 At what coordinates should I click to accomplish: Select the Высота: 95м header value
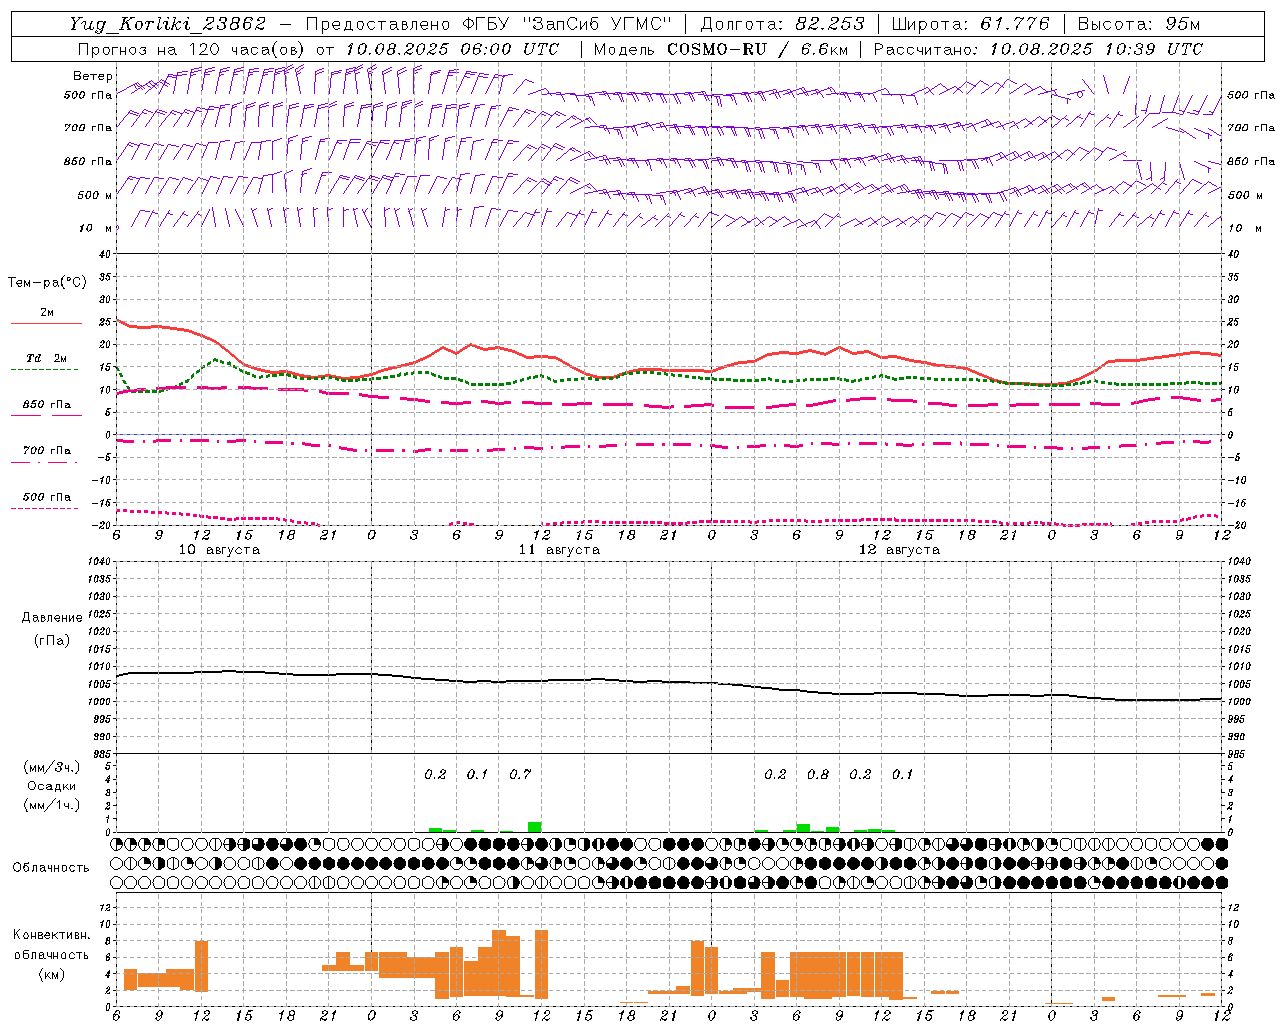(1137, 25)
